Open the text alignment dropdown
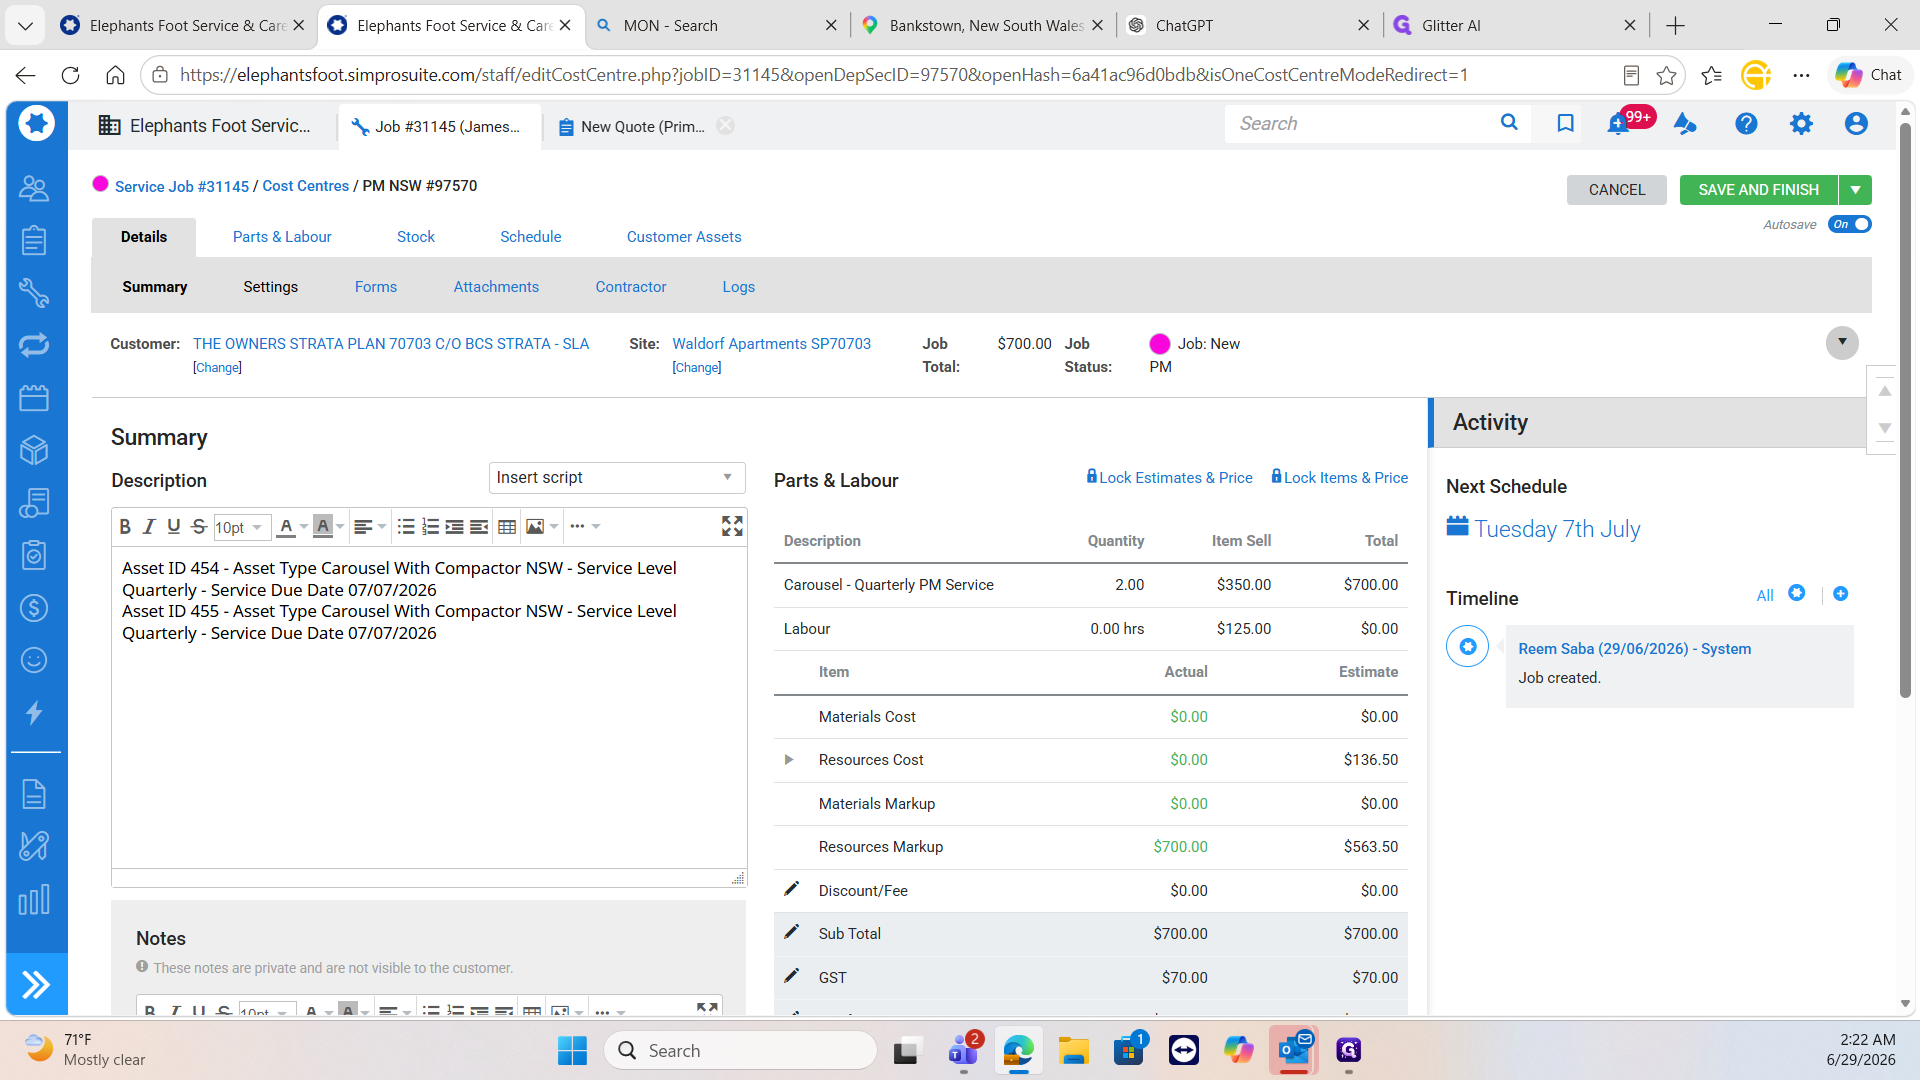Viewport: 1920px width, 1080px height. click(x=369, y=526)
